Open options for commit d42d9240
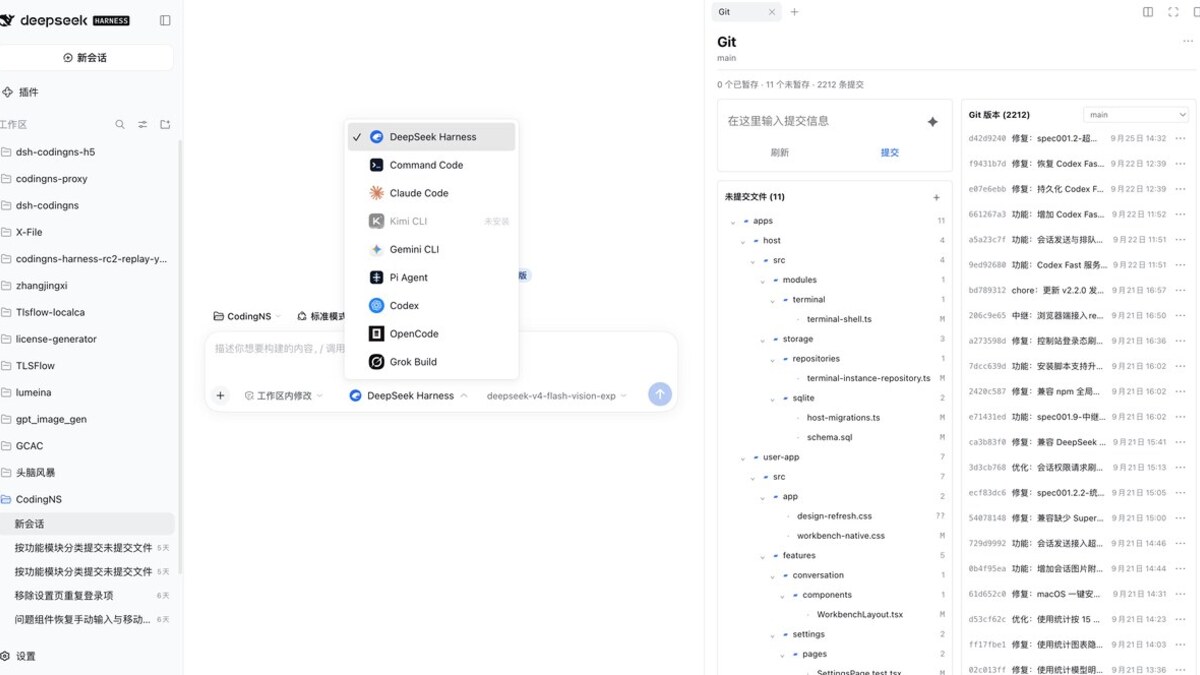 (1181, 139)
